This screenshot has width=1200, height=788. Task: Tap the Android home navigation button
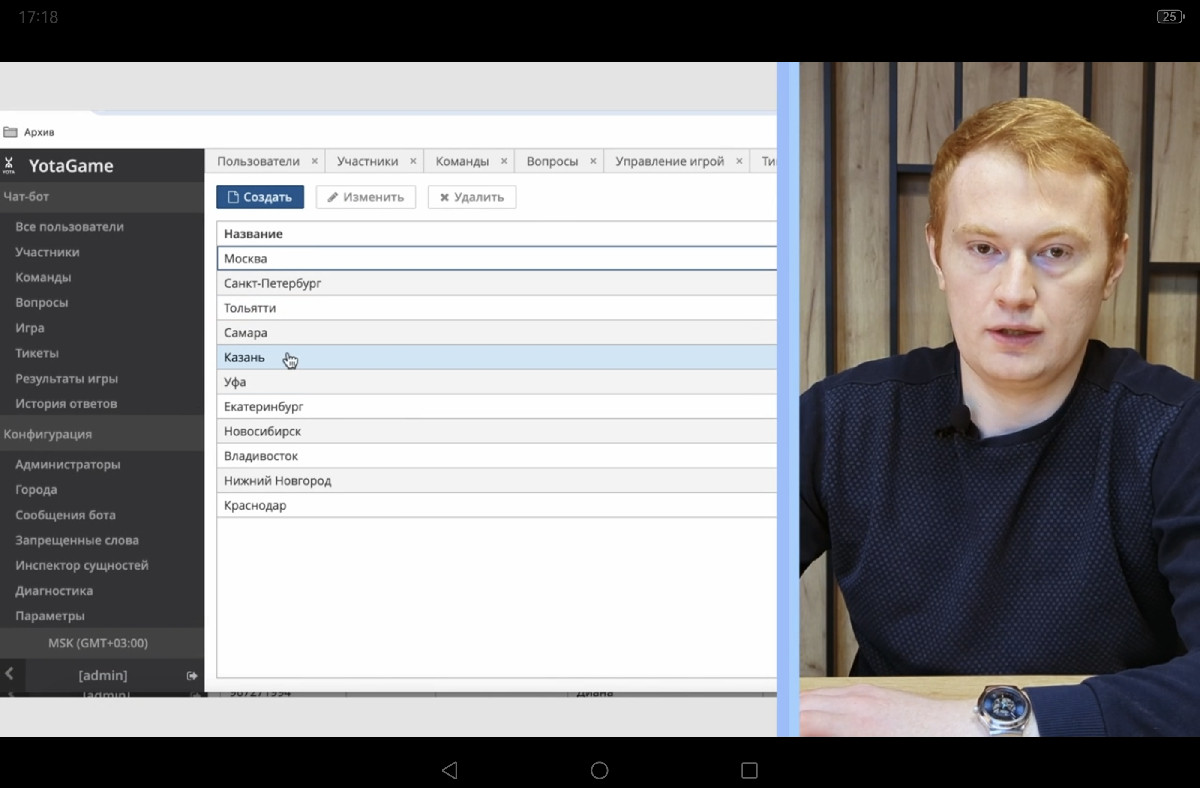point(599,770)
